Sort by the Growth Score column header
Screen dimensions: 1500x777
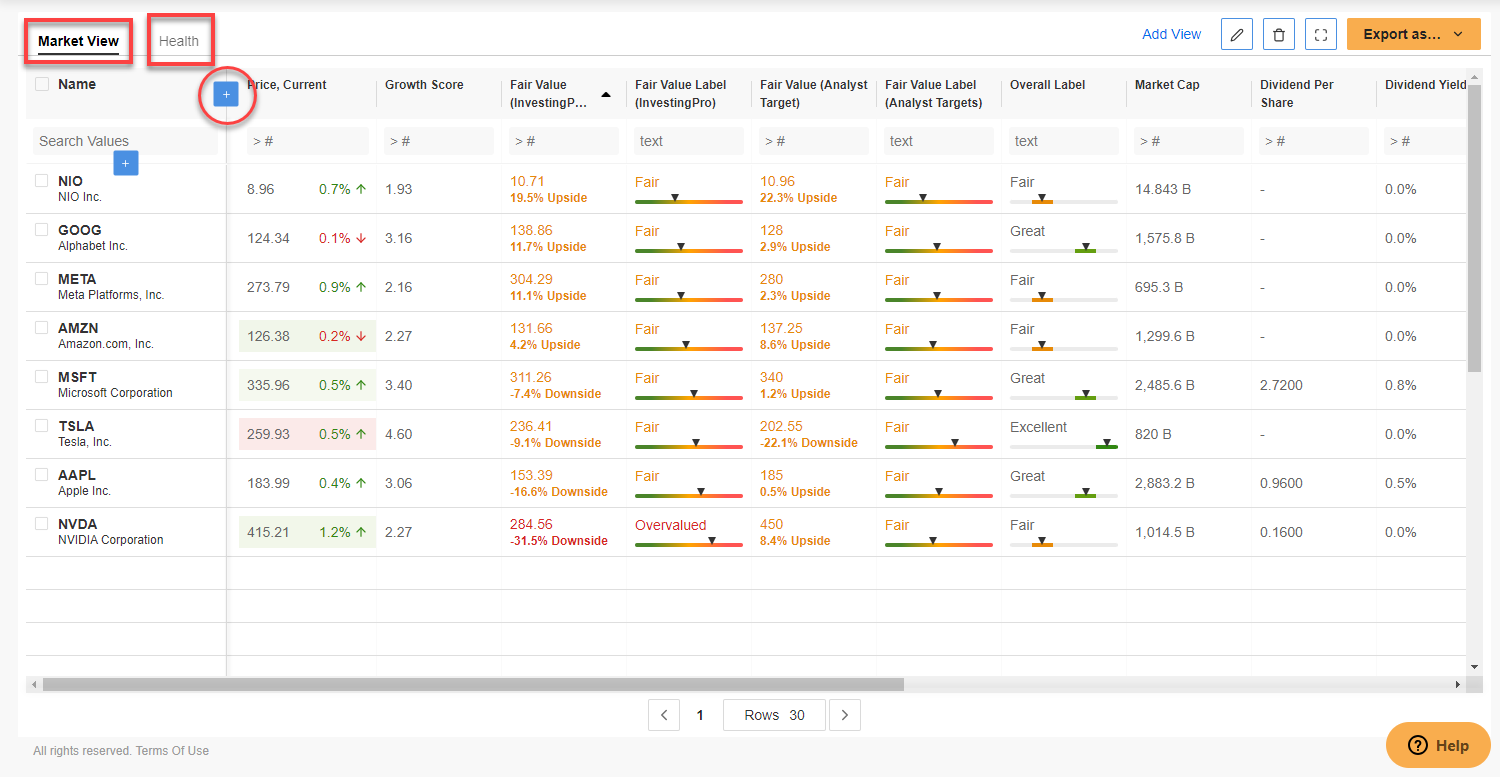click(x=425, y=85)
